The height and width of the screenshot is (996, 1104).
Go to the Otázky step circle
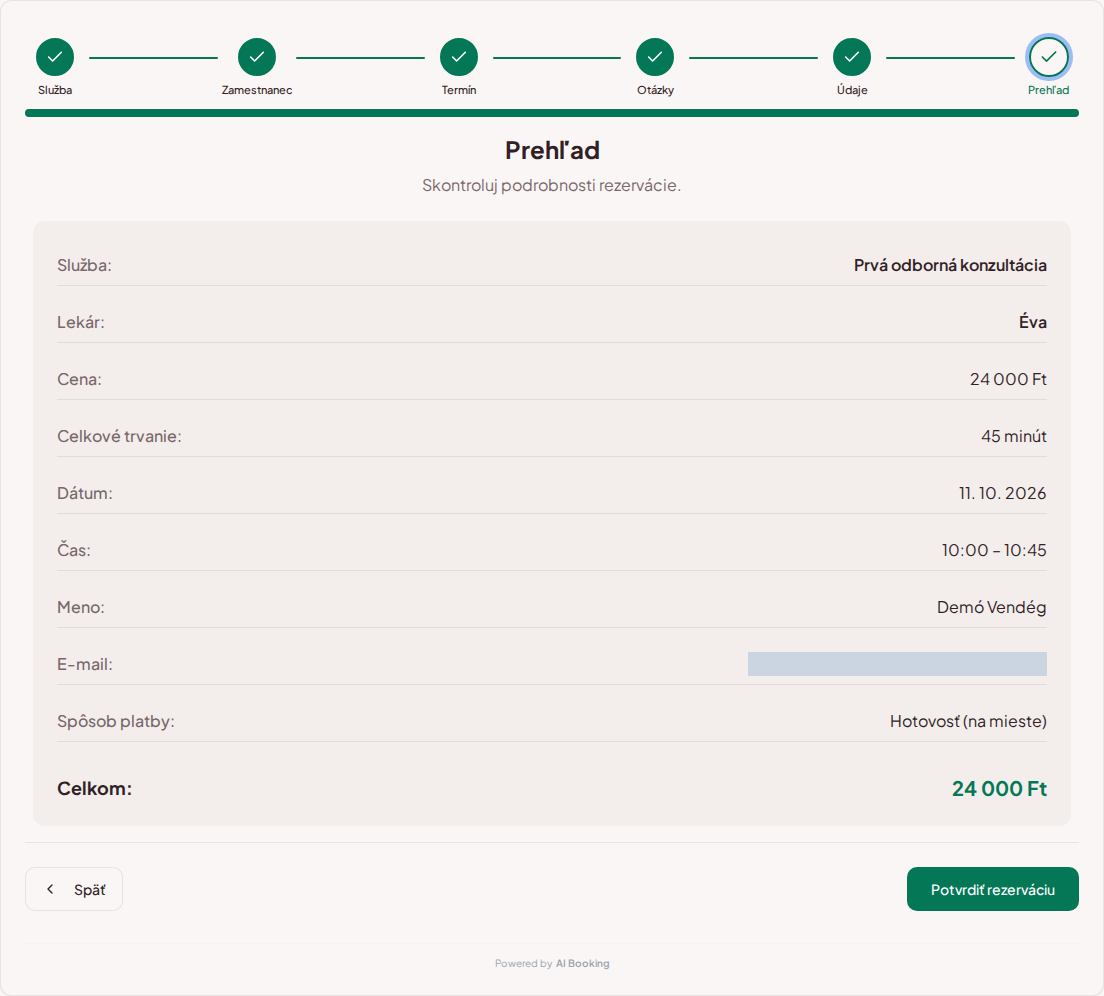[x=655, y=57]
